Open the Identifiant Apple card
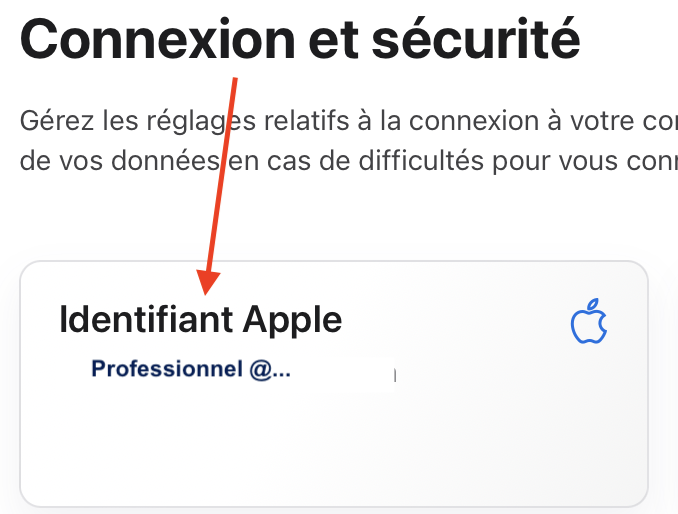This screenshot has height=514, width=678. pyautogui.click(x=334, y=420)
